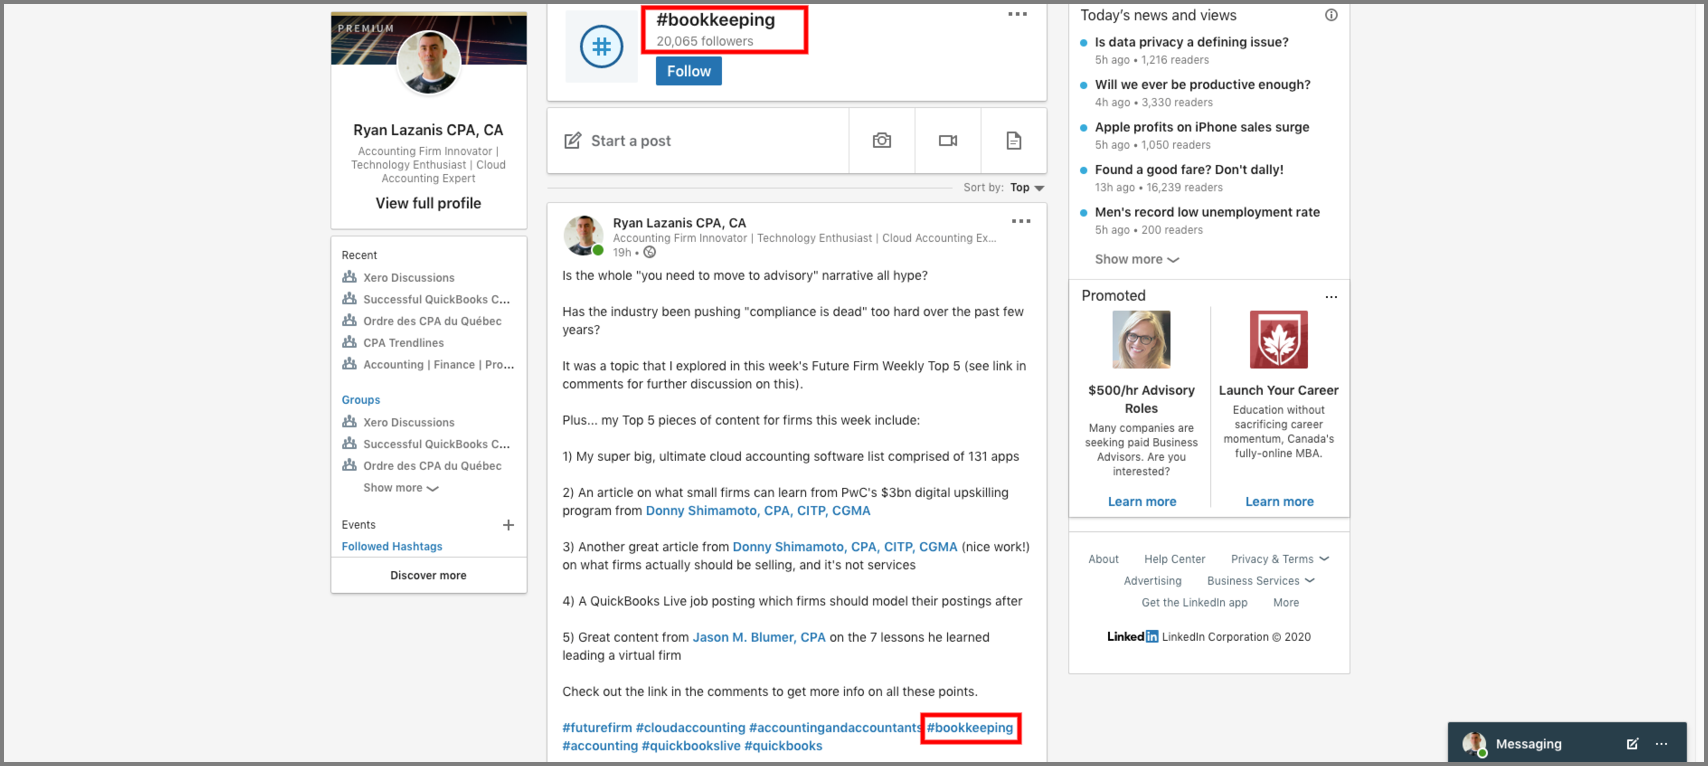Follow the #bookkeeping hashtag
The width and height of the screenshot is (1708, 766).
689,71
